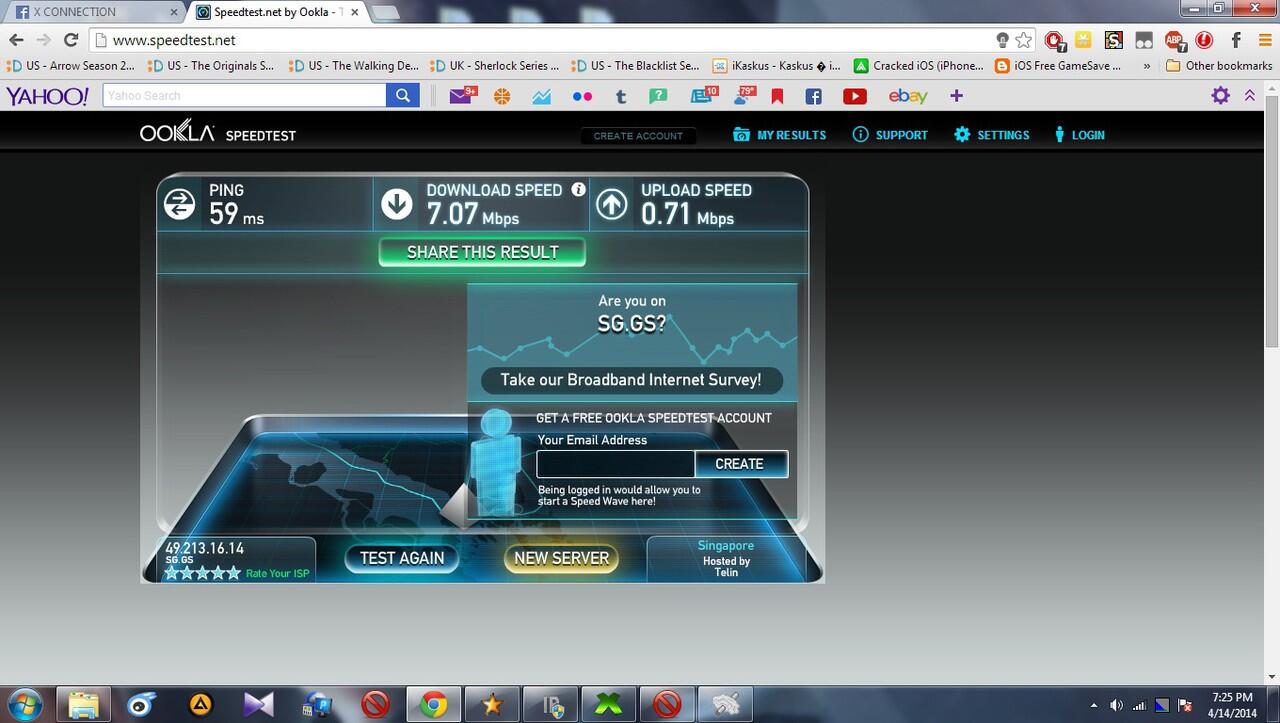Reload the Speedtest page
The height and width of the screenshot is (723, 1280).
(x=71, y=40)
